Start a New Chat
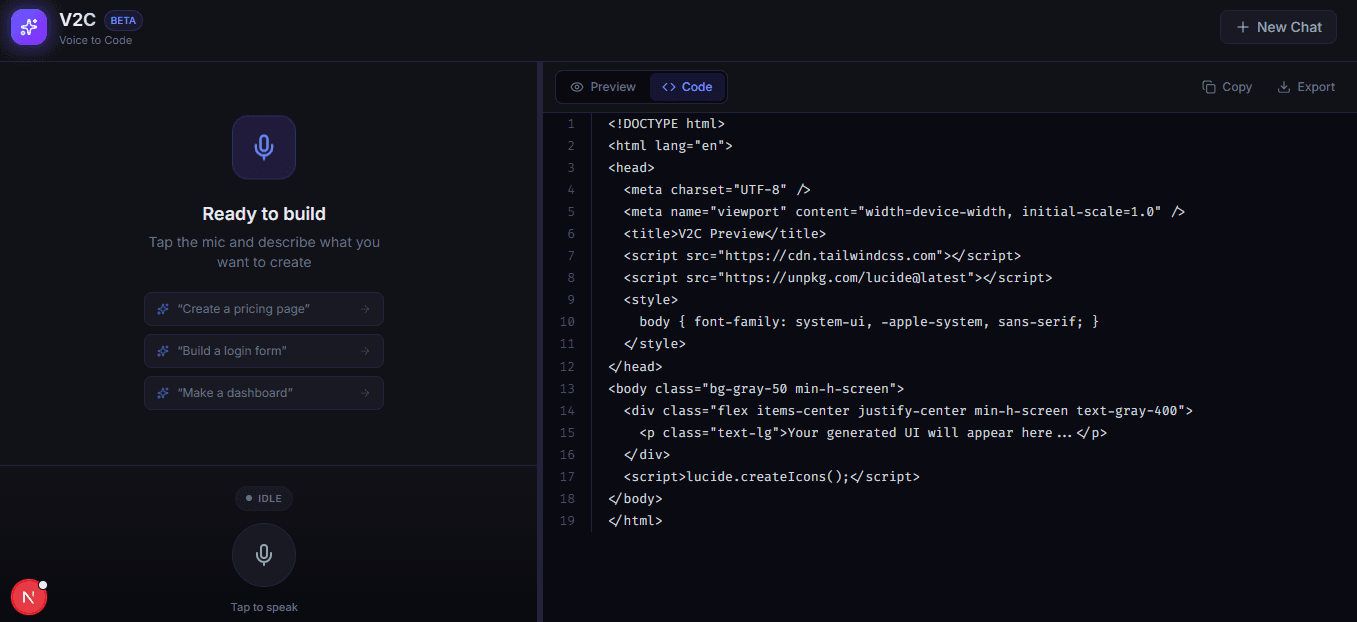The image size is (1357, 622). (x=1278, y=27)
